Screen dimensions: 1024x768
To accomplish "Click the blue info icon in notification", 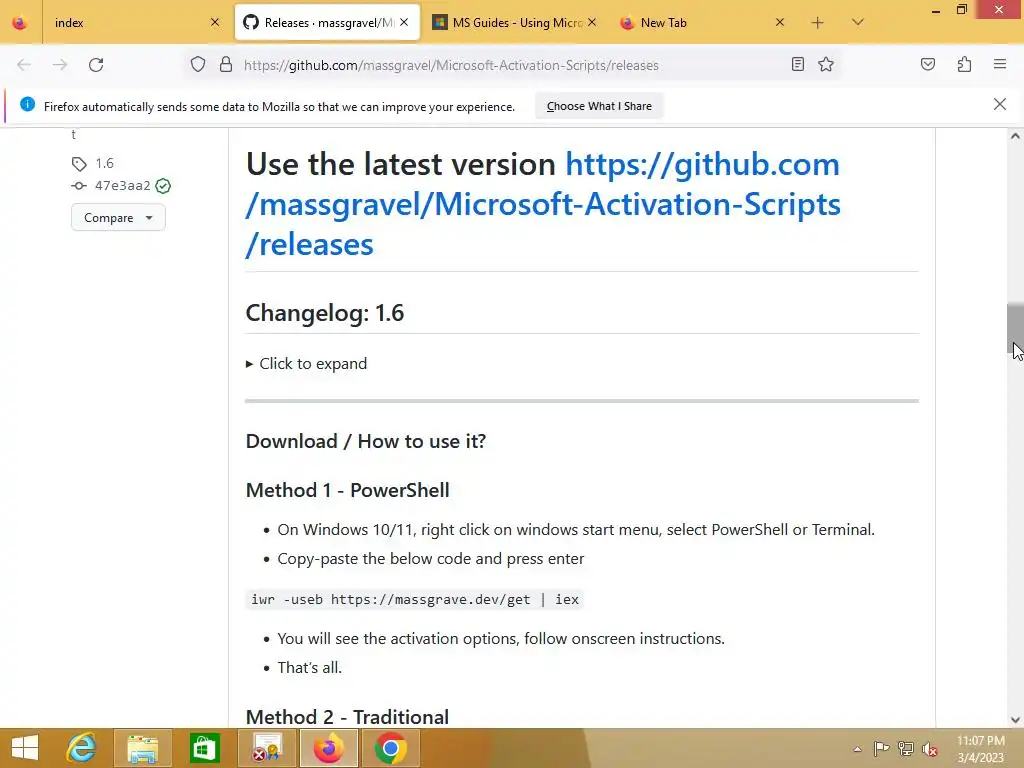I will pyautogui.click(x=27, y=104).
